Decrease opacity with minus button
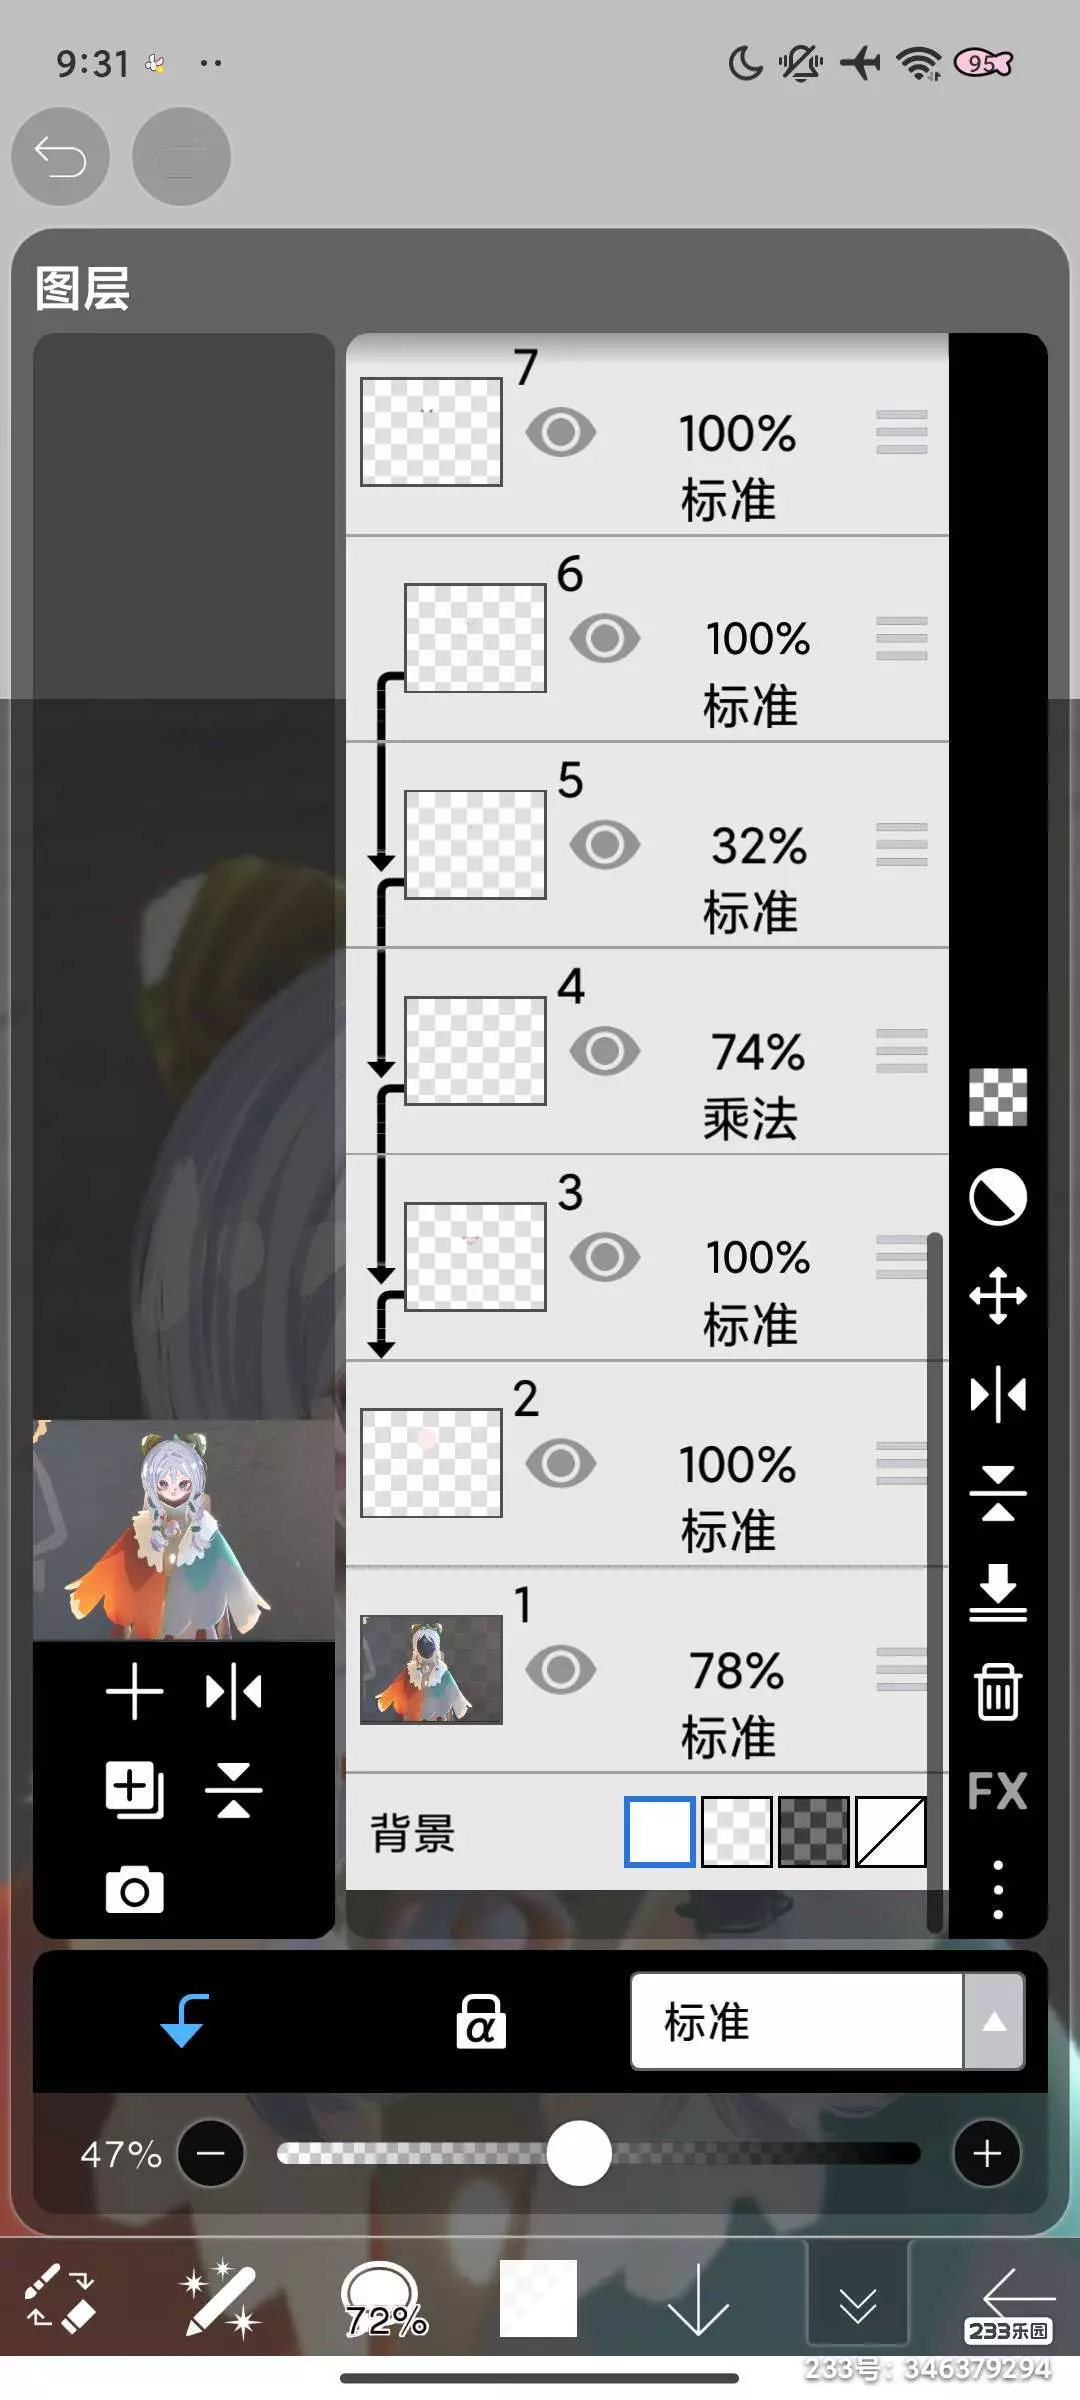 [x=211, y=2153]
